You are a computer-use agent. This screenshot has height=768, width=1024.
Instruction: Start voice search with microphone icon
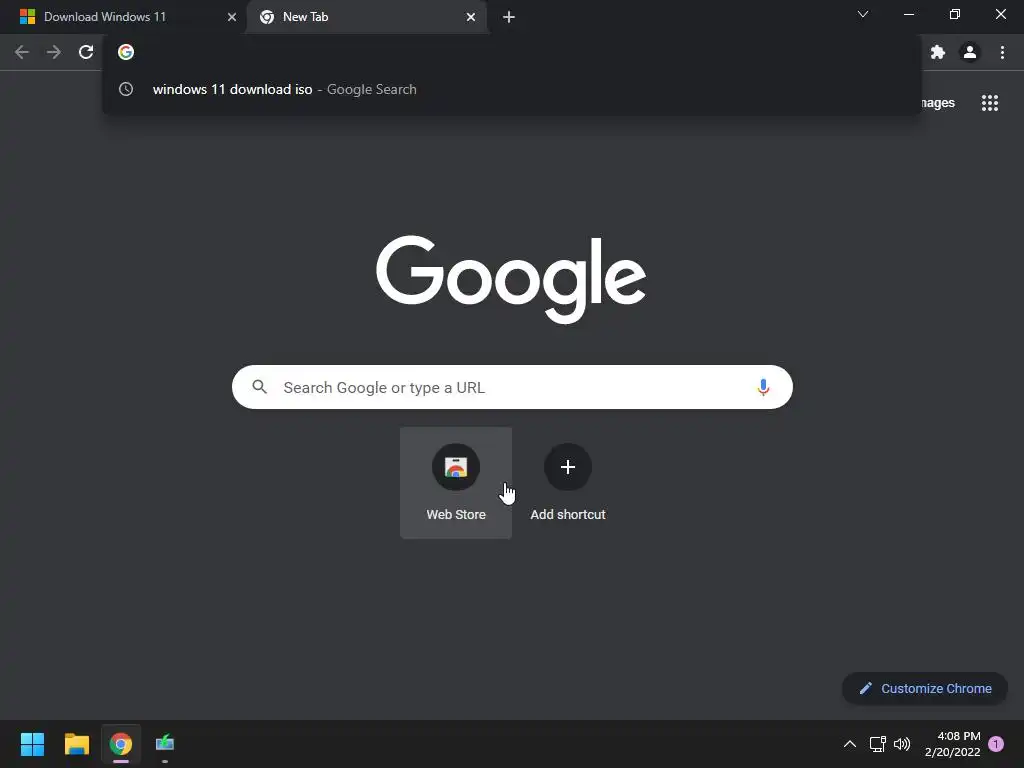(763, 387)
